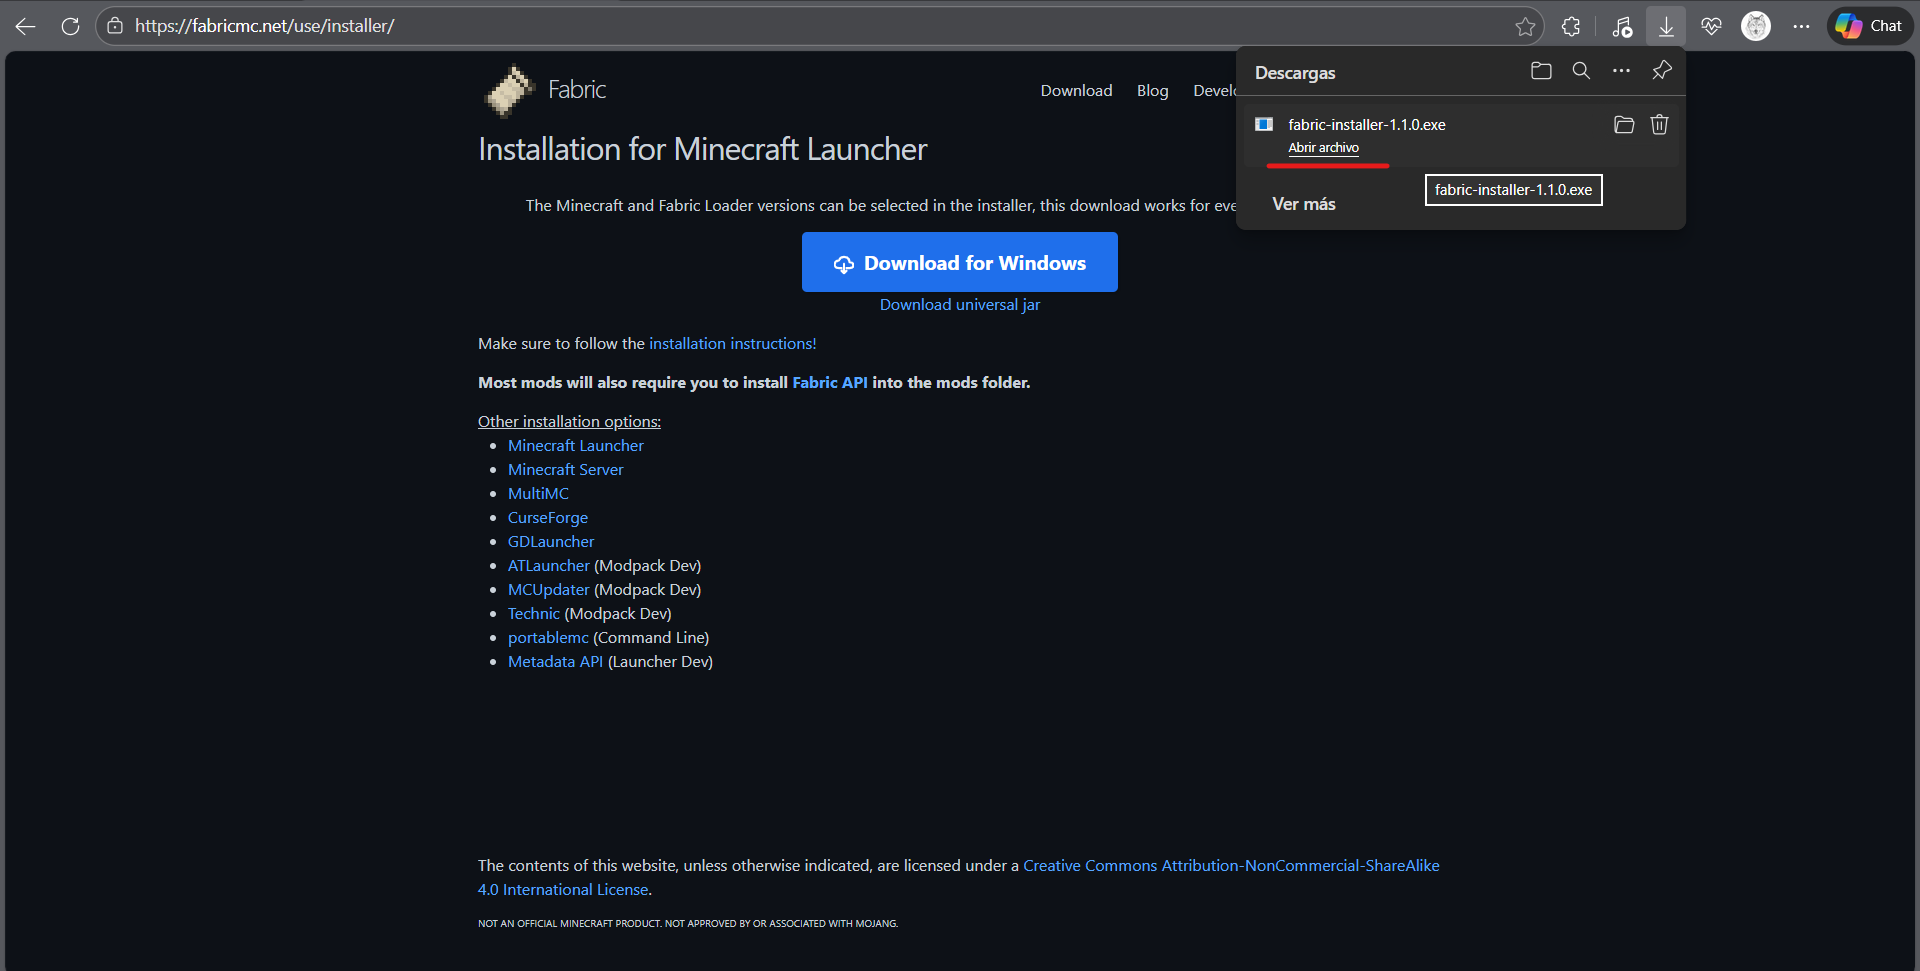
Task: Delete the fabric-installer download entry
Action: click(1659, 125)
